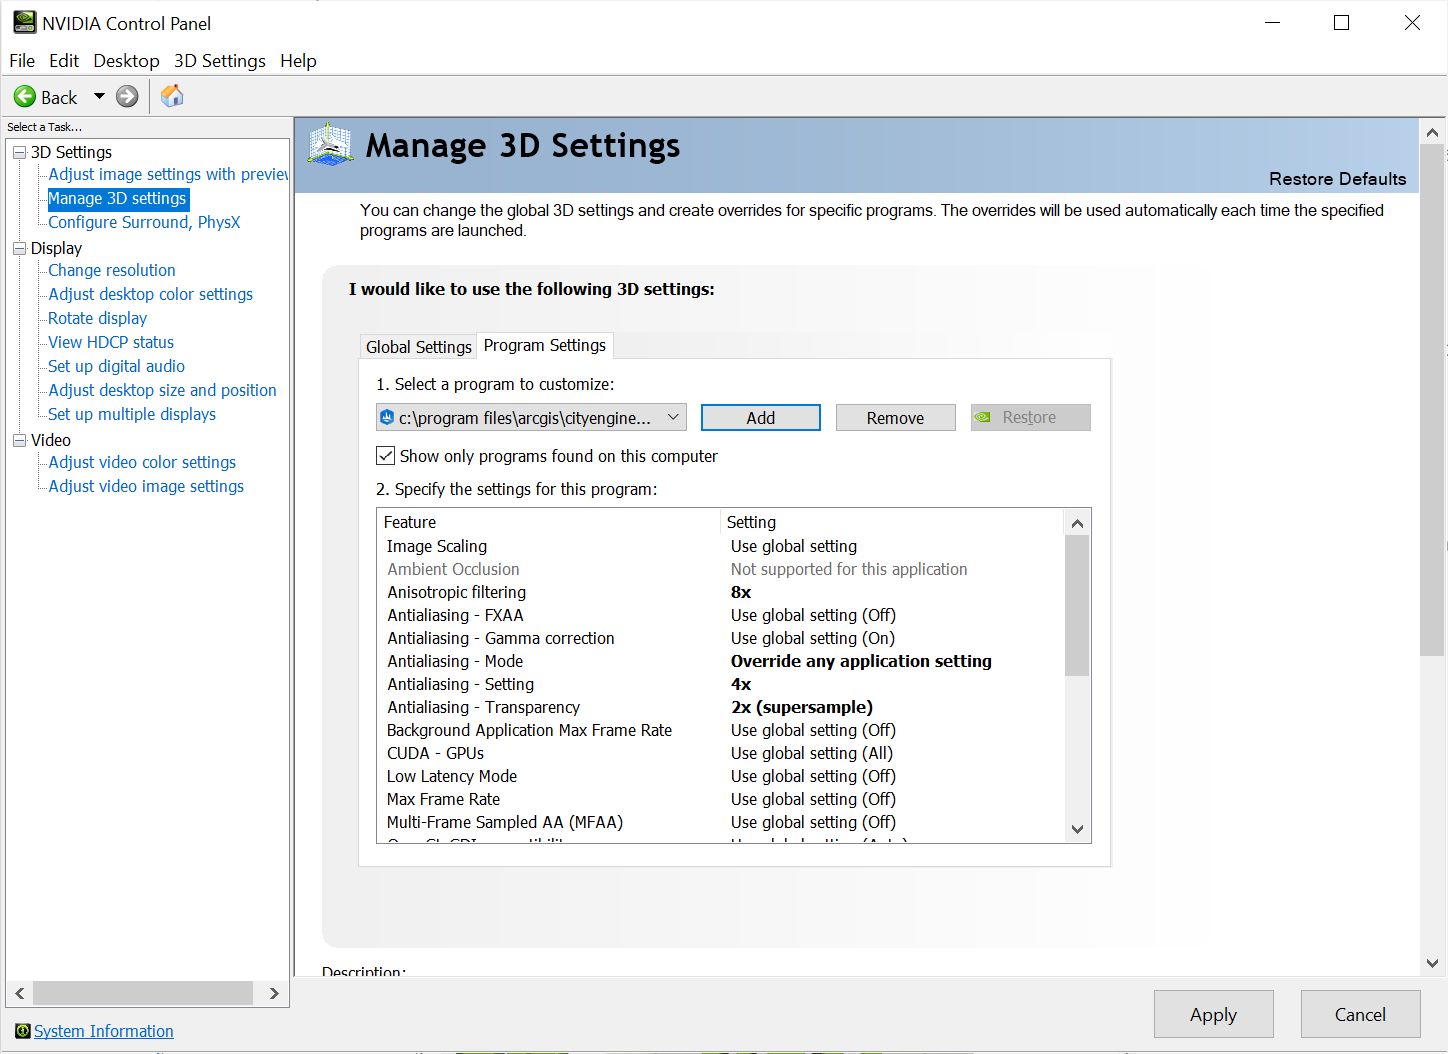Select the Image Scaling feature row

coord(721,546)
